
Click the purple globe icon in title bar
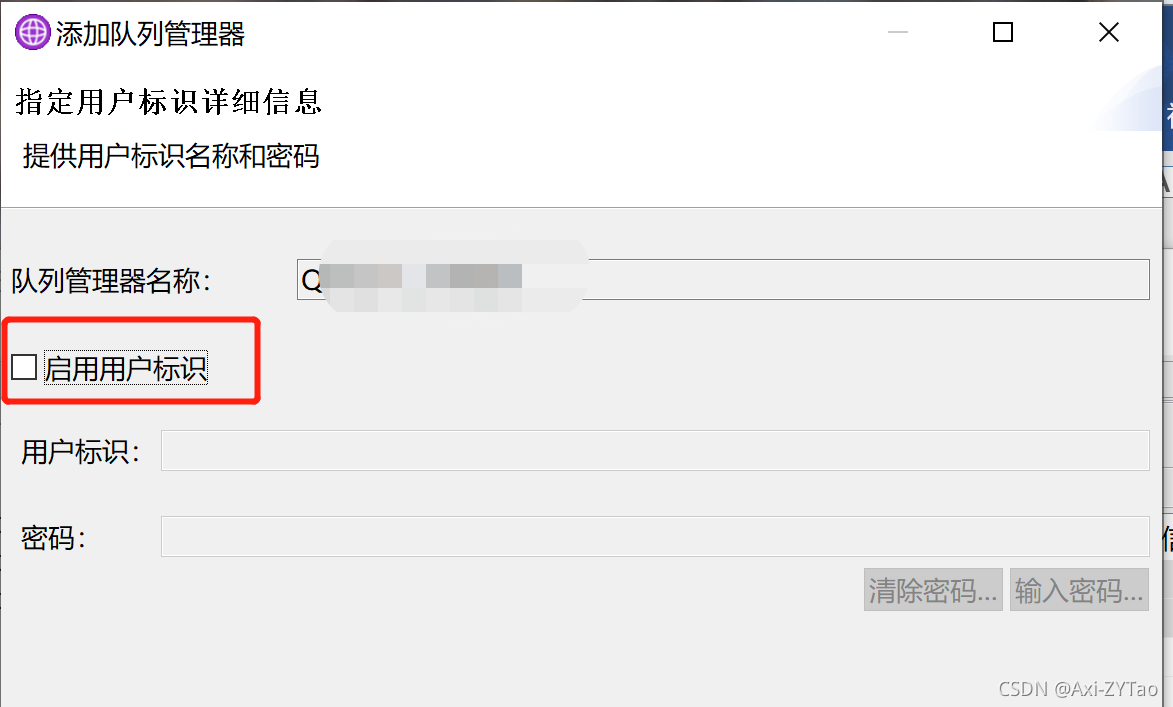pyautogui.click(x=33, y=33)
